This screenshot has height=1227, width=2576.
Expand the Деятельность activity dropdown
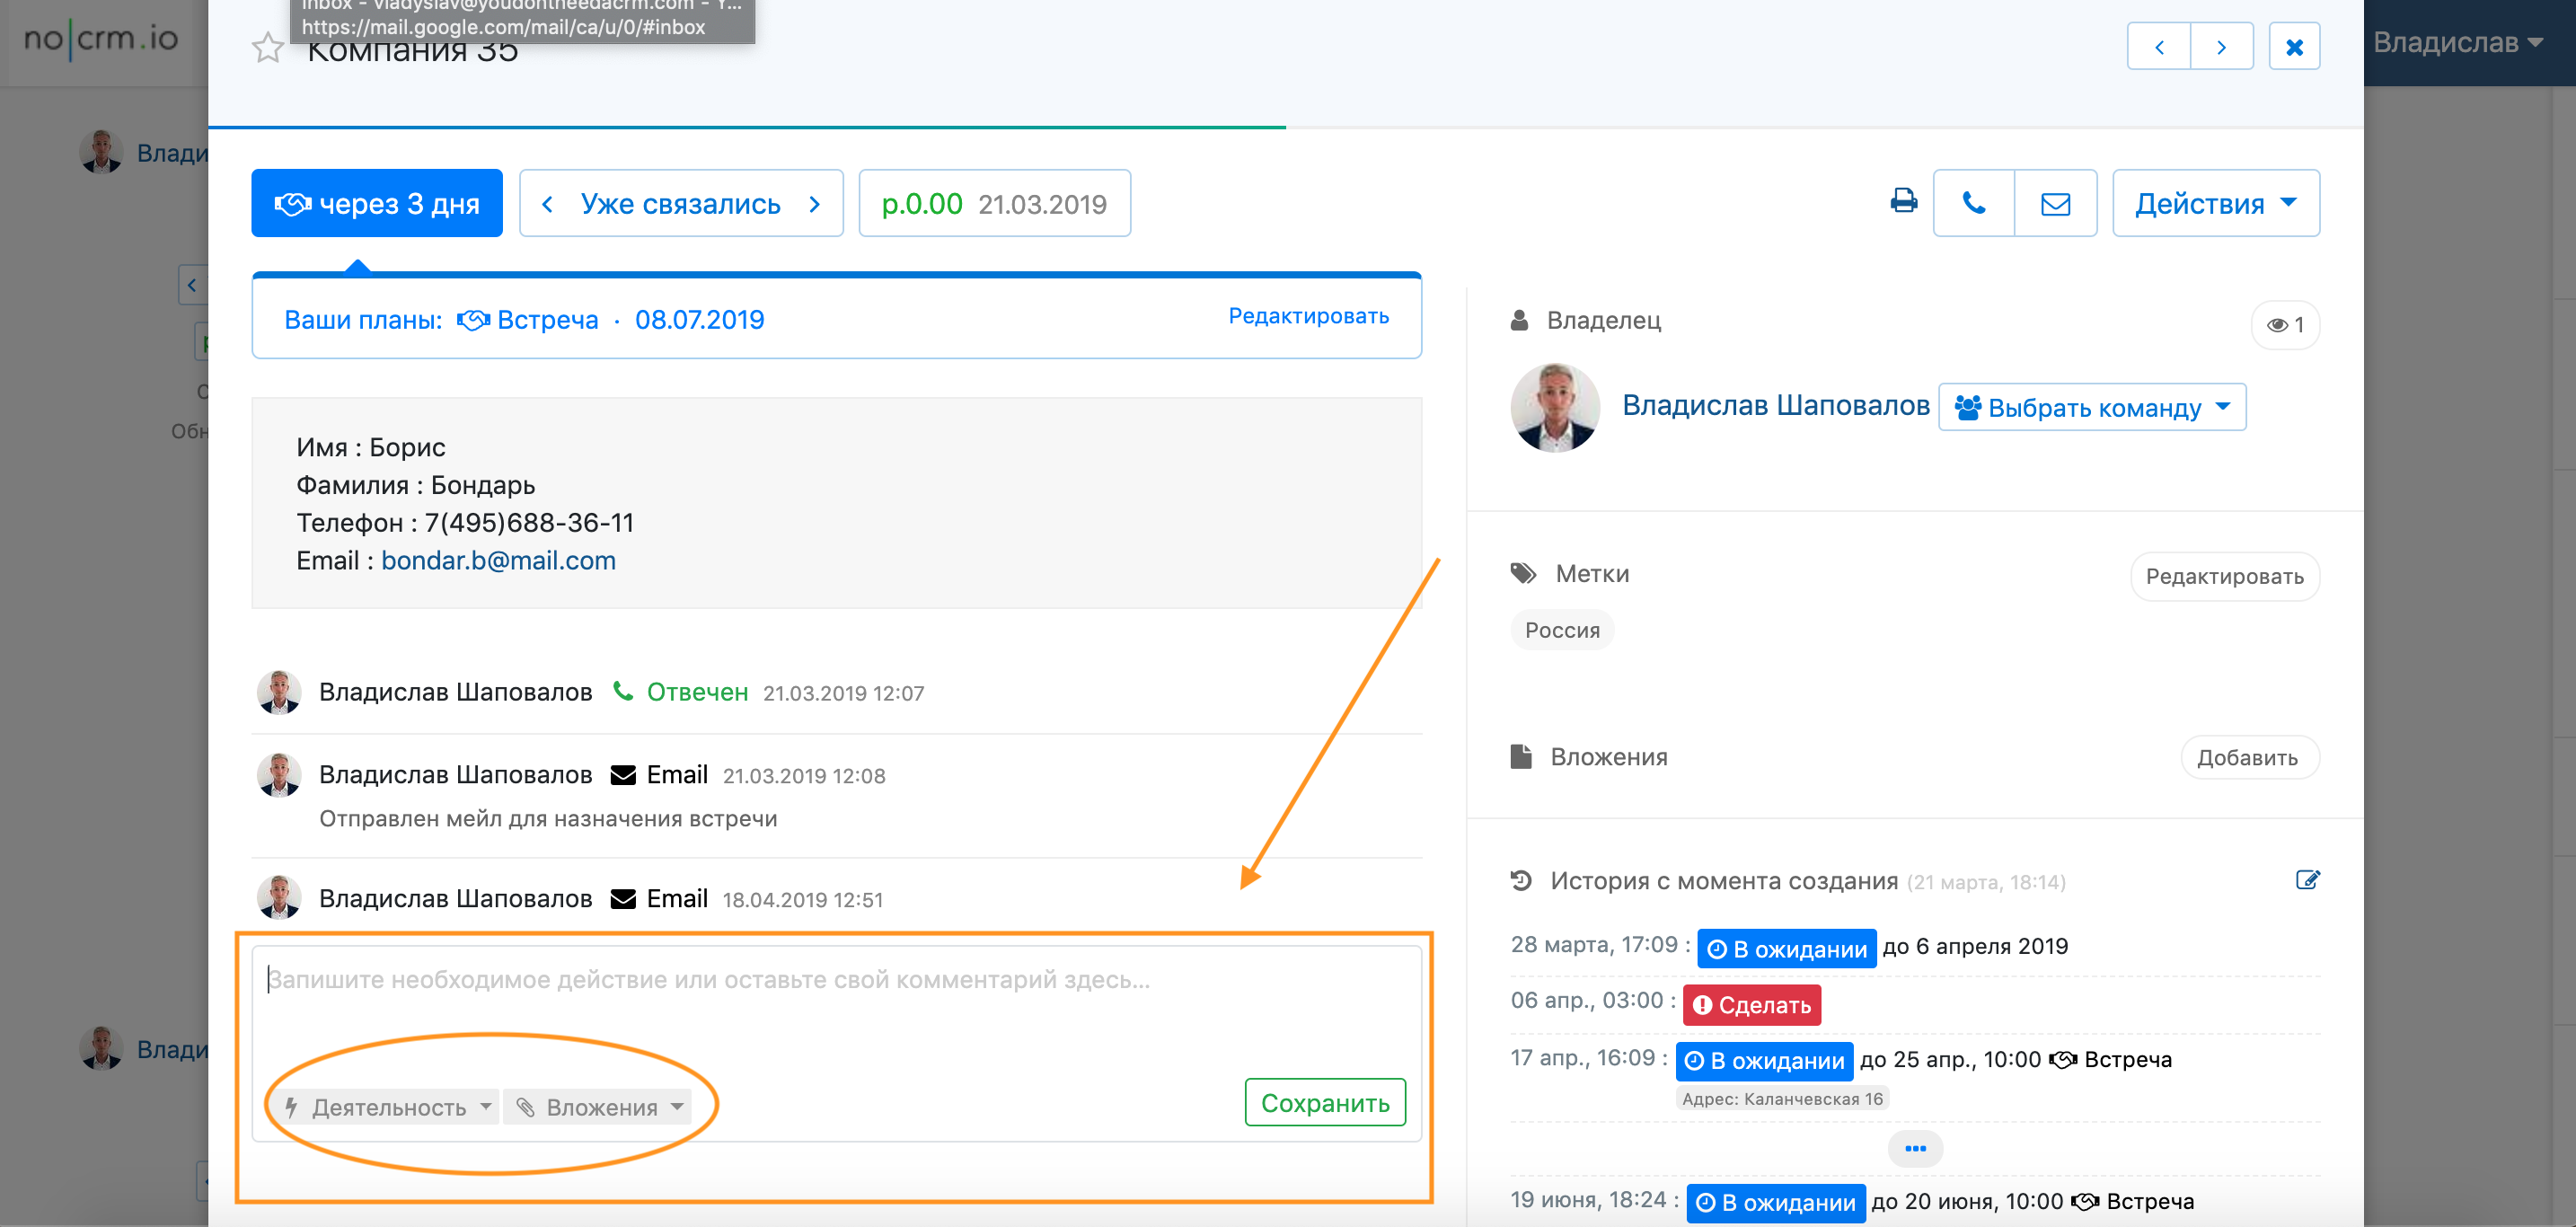pos(387,1107)
